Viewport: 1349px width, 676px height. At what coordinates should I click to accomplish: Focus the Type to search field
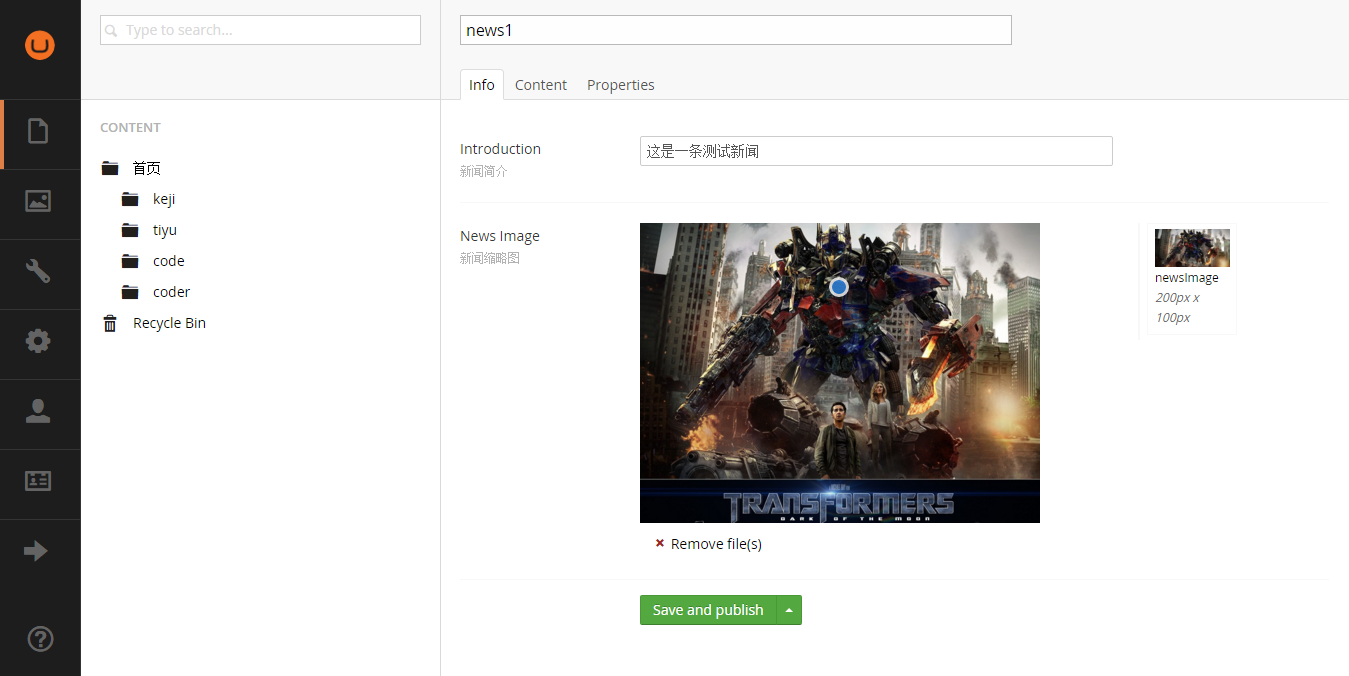(x=260, y=30)
